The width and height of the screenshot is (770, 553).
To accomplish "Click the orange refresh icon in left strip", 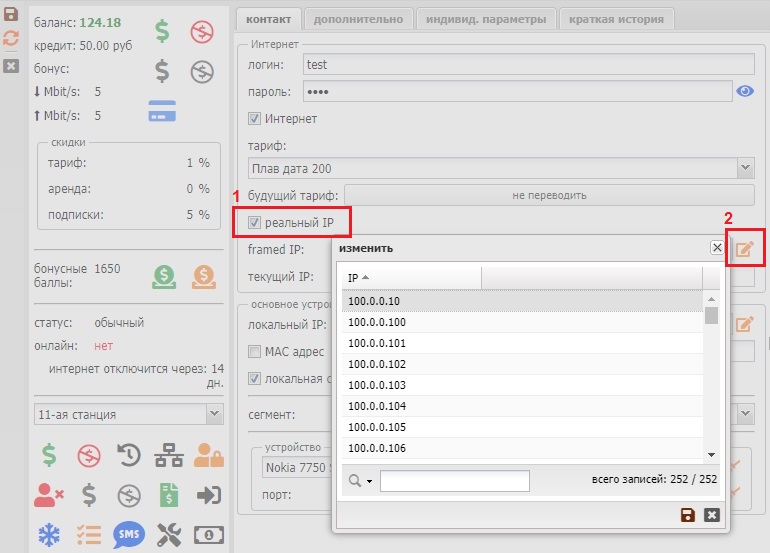I will (11, 38).
